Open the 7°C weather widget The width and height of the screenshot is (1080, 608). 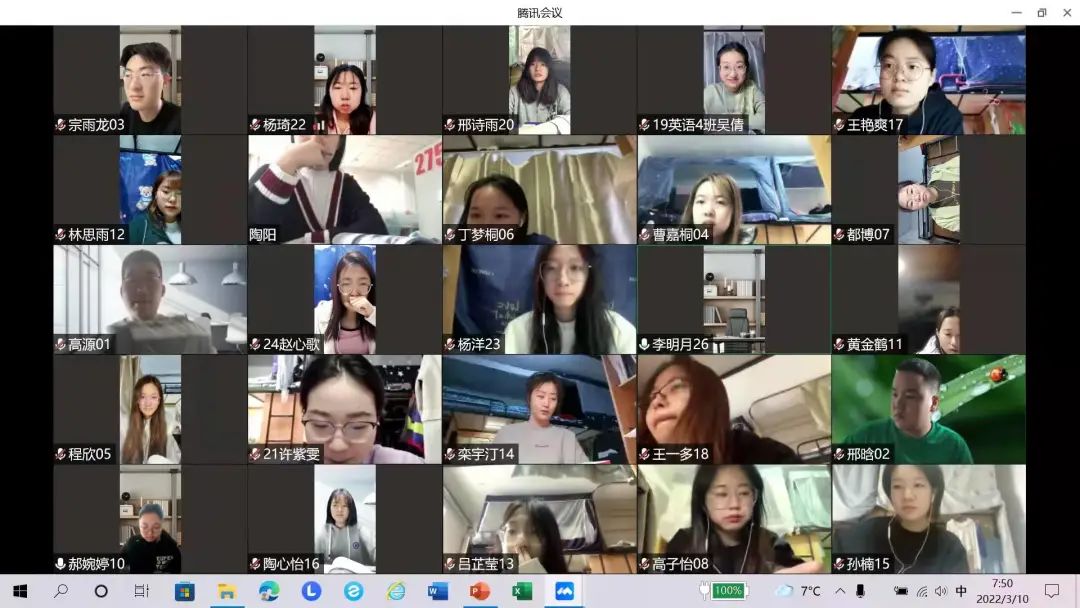(798, 591)
